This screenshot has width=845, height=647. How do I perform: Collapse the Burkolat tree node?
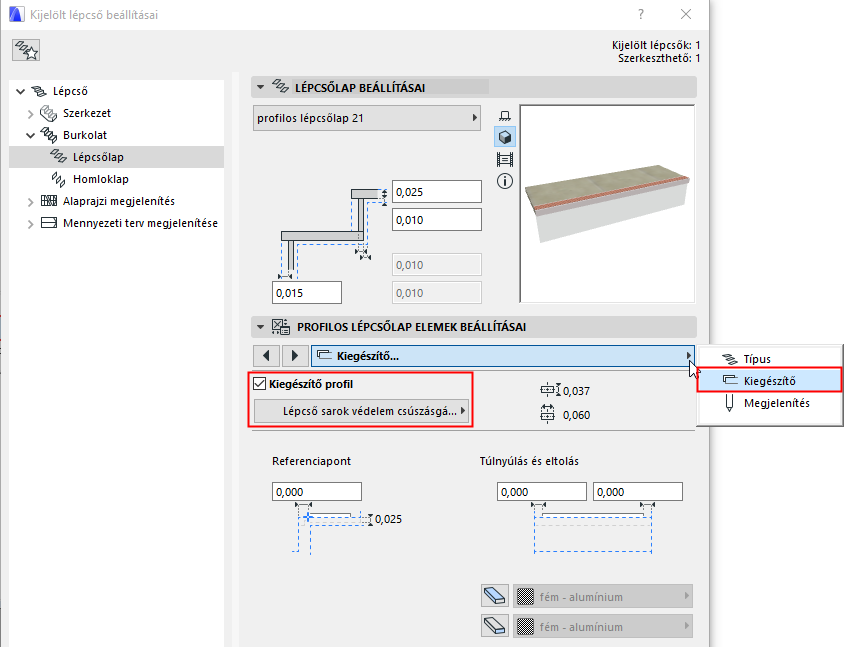30,136
